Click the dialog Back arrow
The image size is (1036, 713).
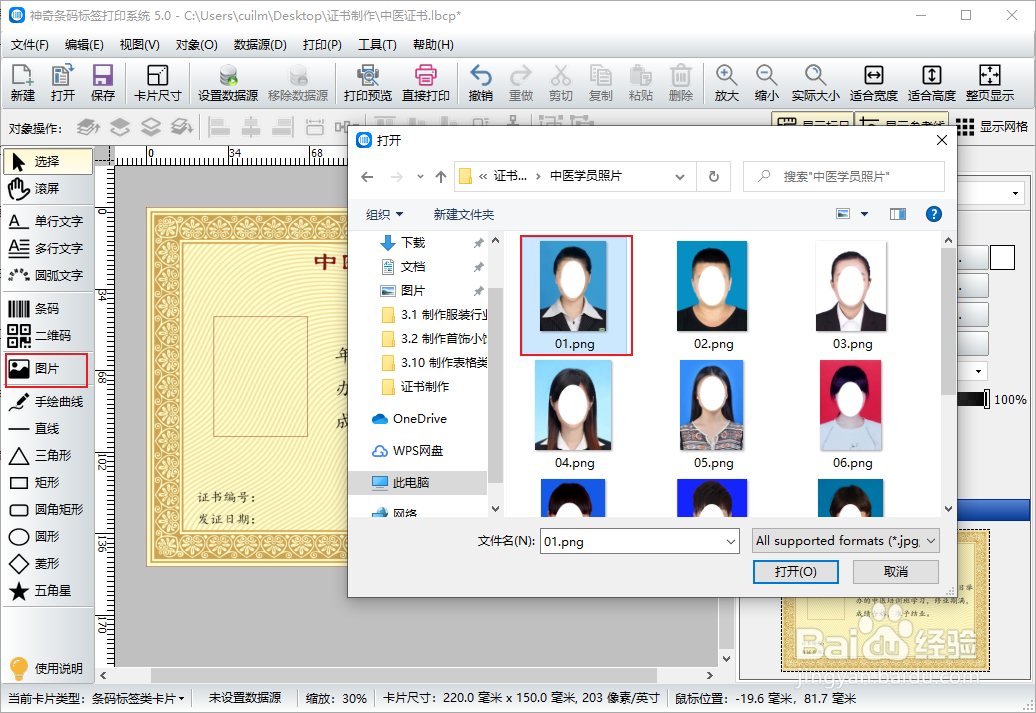click(367, 176)
